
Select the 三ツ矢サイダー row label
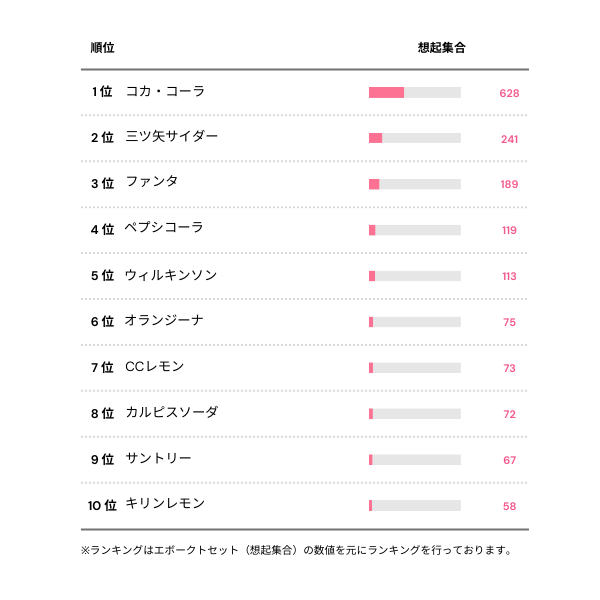(171, 137)
